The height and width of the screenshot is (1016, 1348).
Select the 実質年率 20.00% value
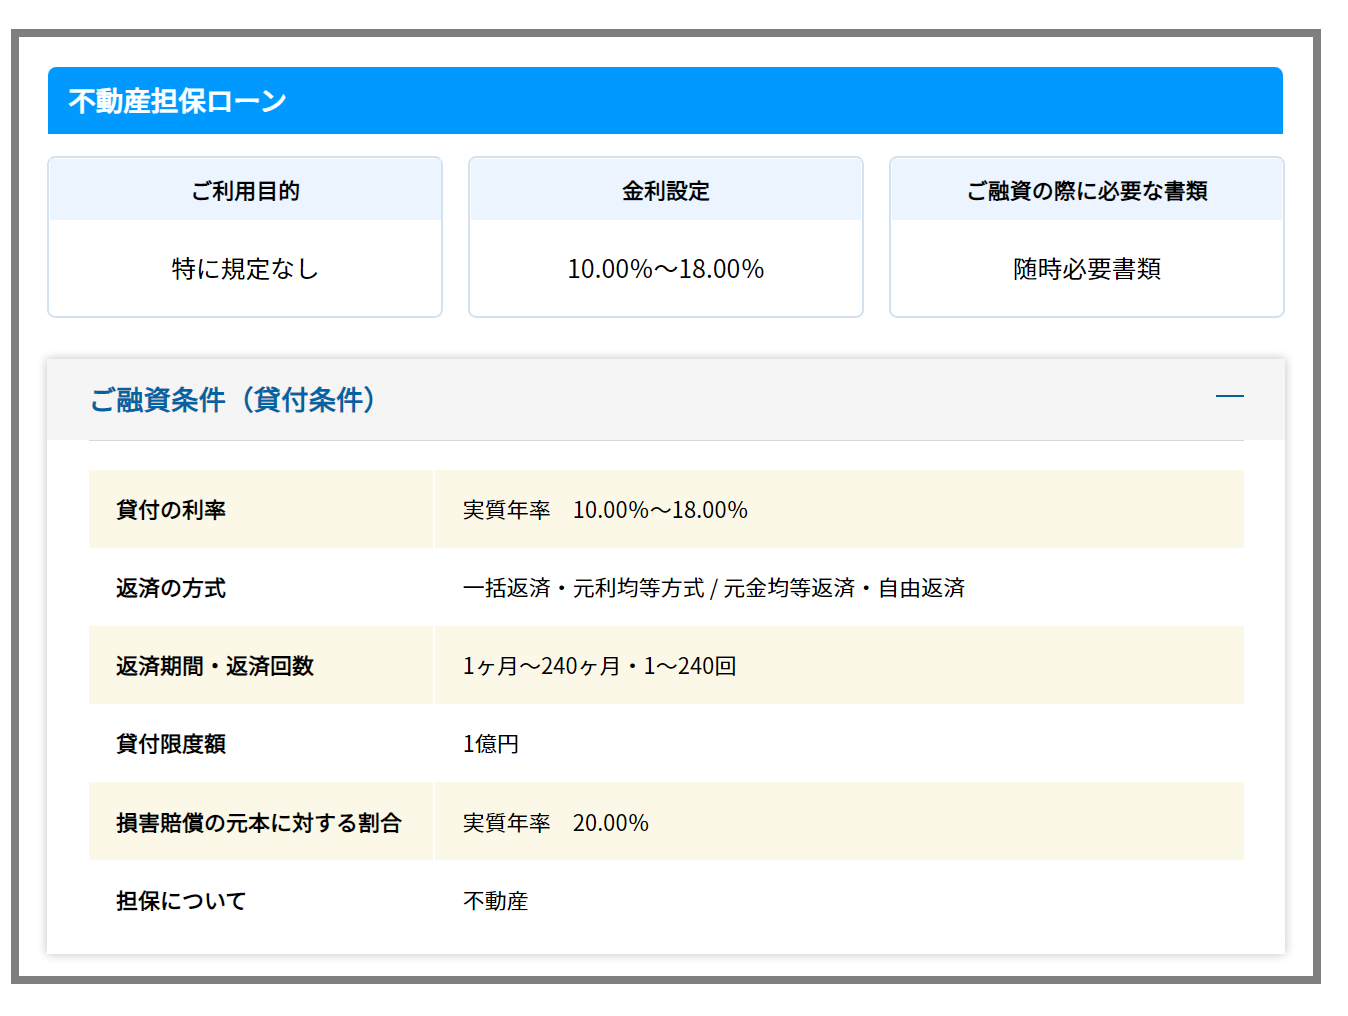tap(555, 823)
